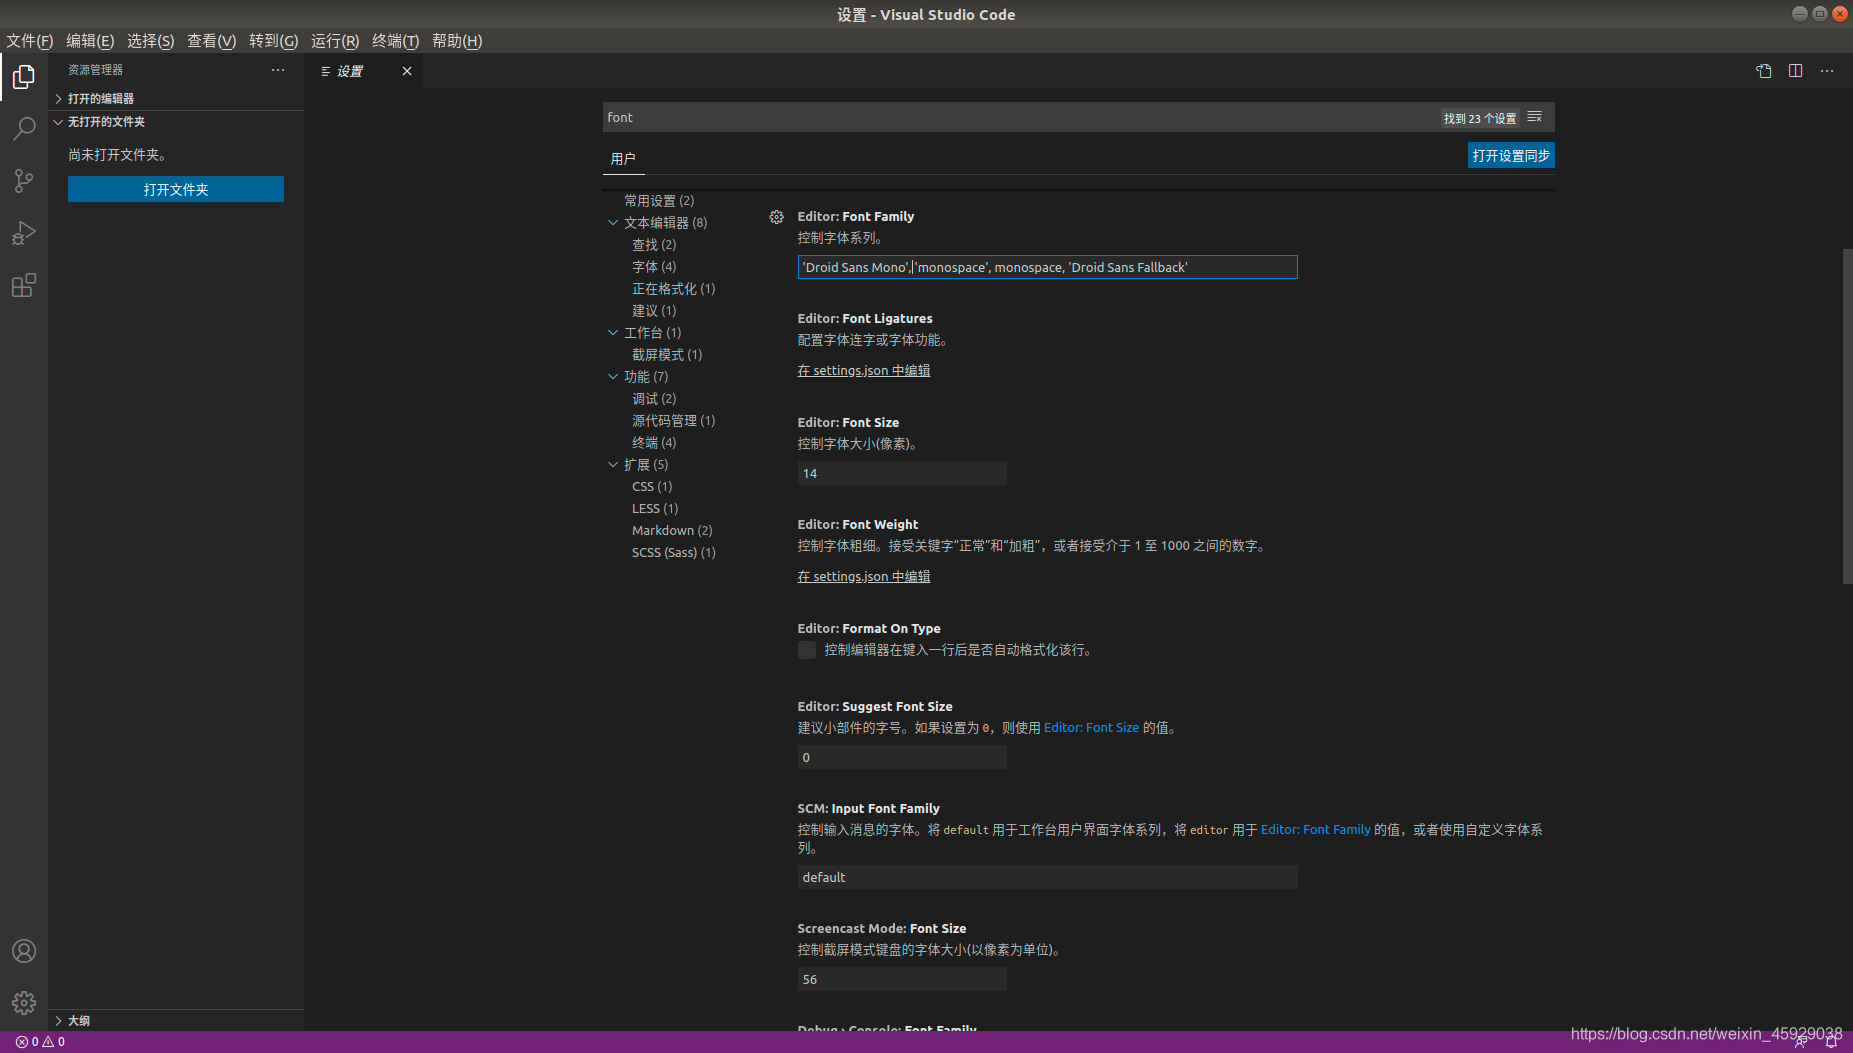Screen dimensions: 1853x1053
Task: Select CSS (1) in settings tree
Action: [x=652, y=487]
